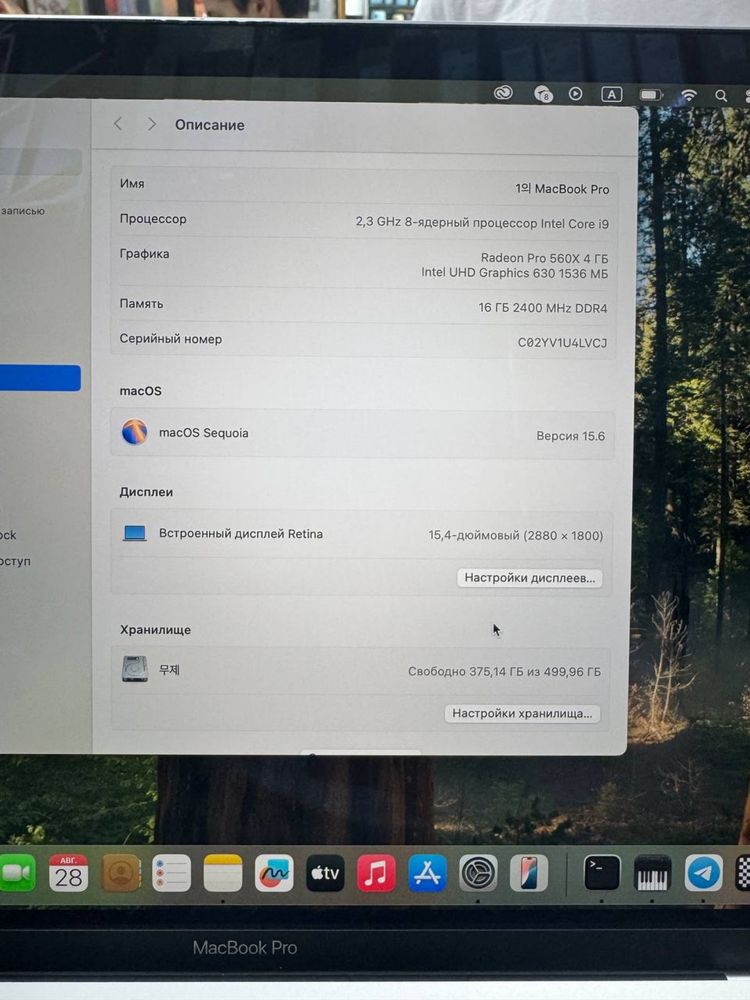This screenshot has height=1000, width=750.
Task: Click the built-in Retina display laptop icon
Action: point(135,533)
